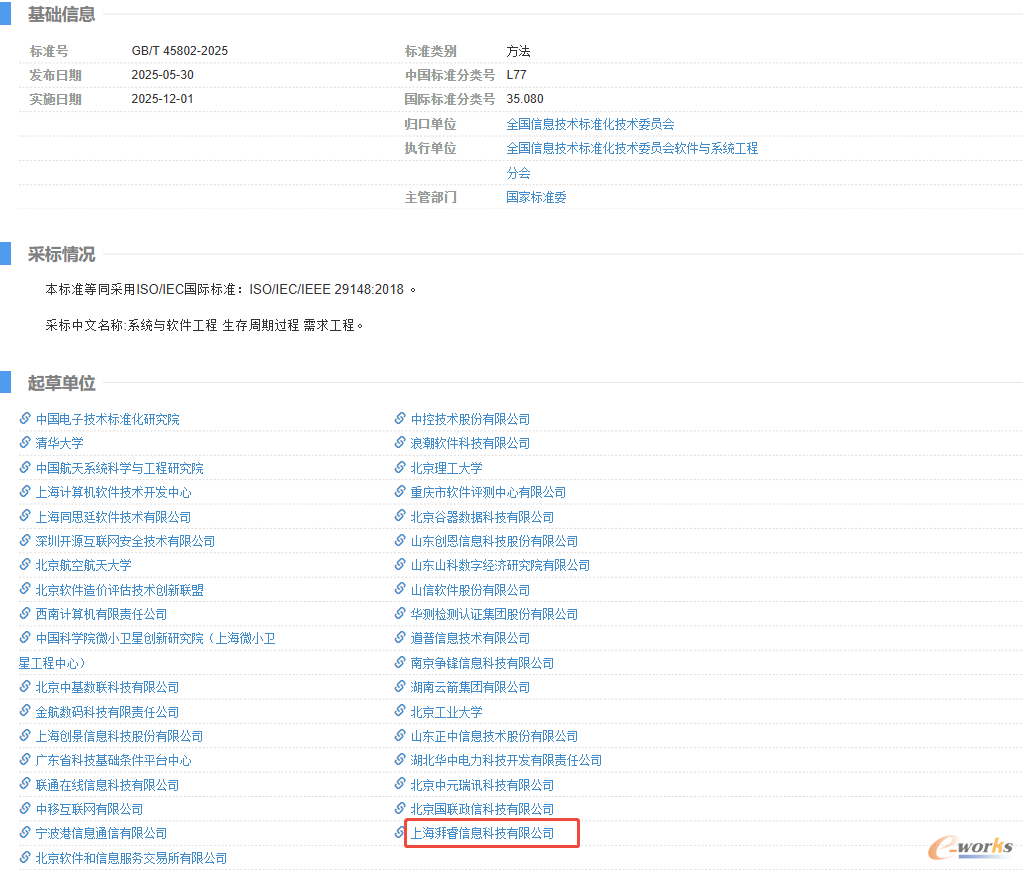
Task: Click link icon beside 山东正中信息技术股份有限公司
Action: tap(400, 736)
